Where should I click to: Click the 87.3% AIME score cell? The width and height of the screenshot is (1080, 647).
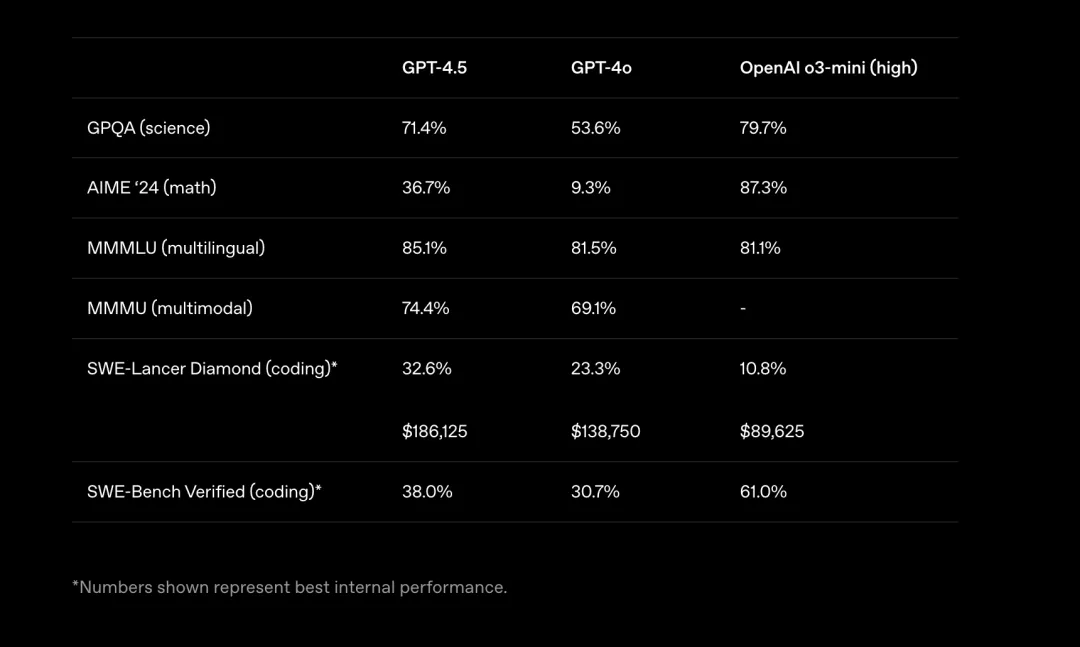pos(763,187)
